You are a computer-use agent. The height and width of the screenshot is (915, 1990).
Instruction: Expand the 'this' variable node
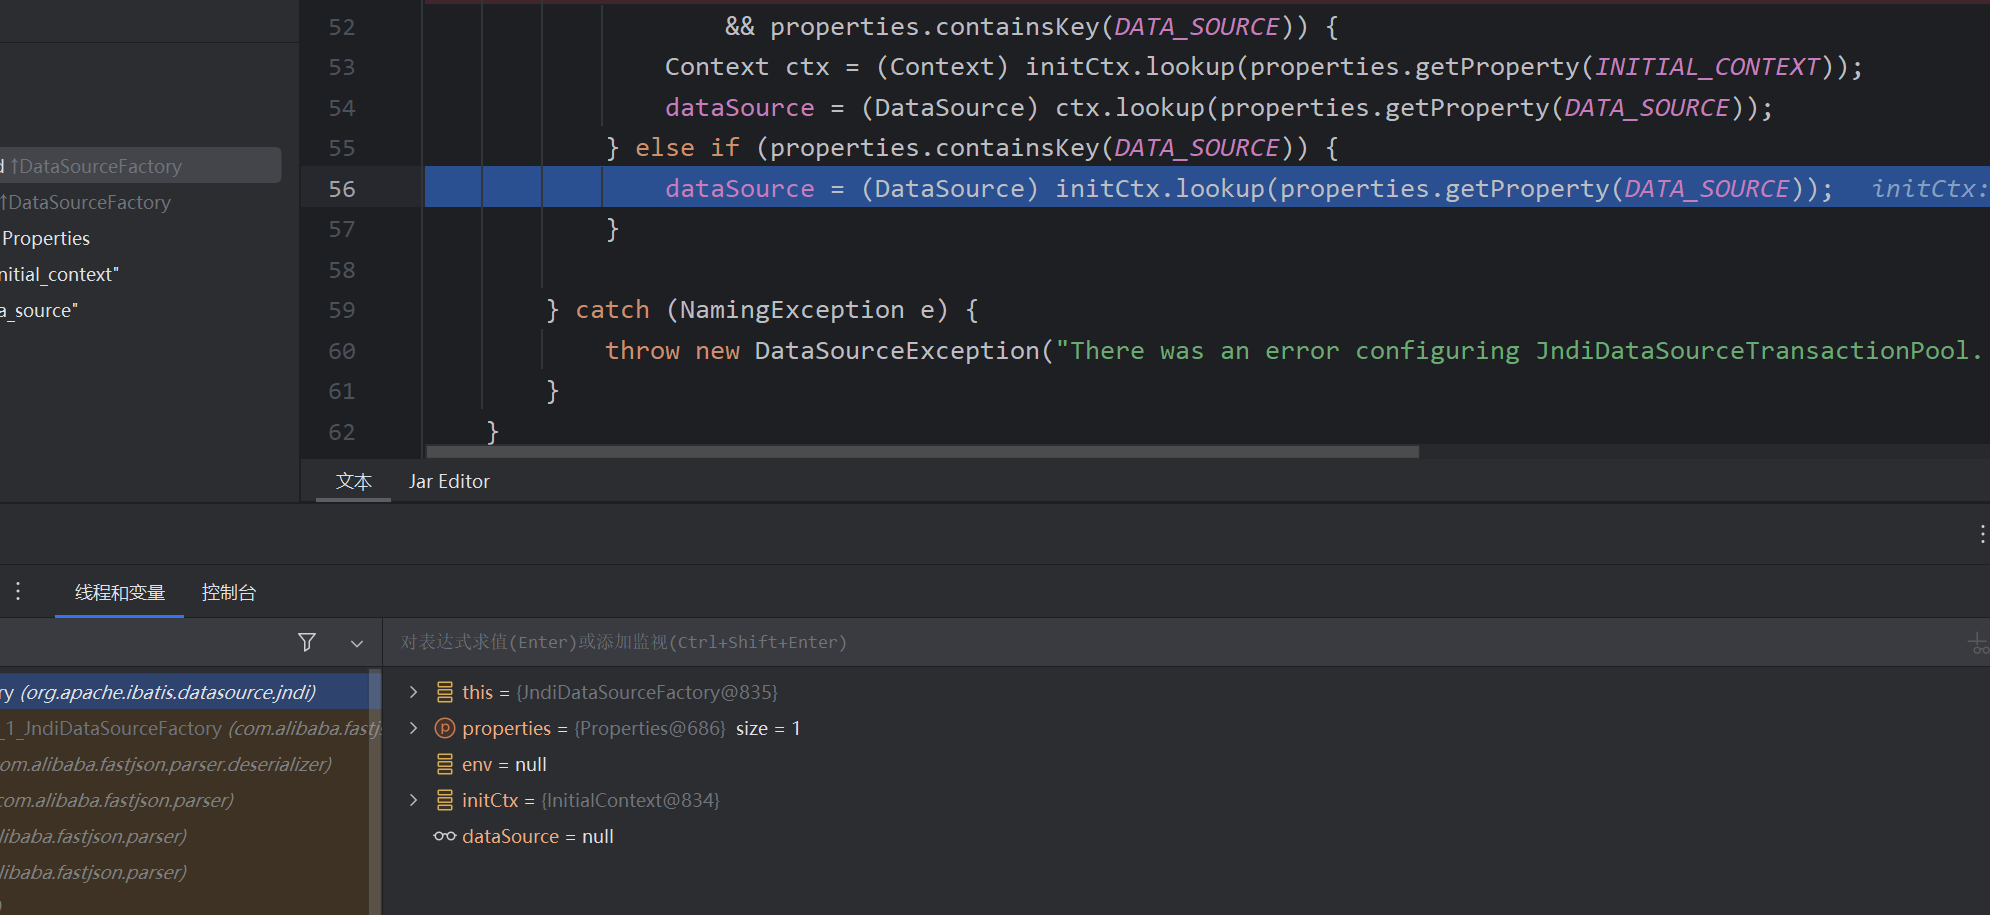pos(413,692)
